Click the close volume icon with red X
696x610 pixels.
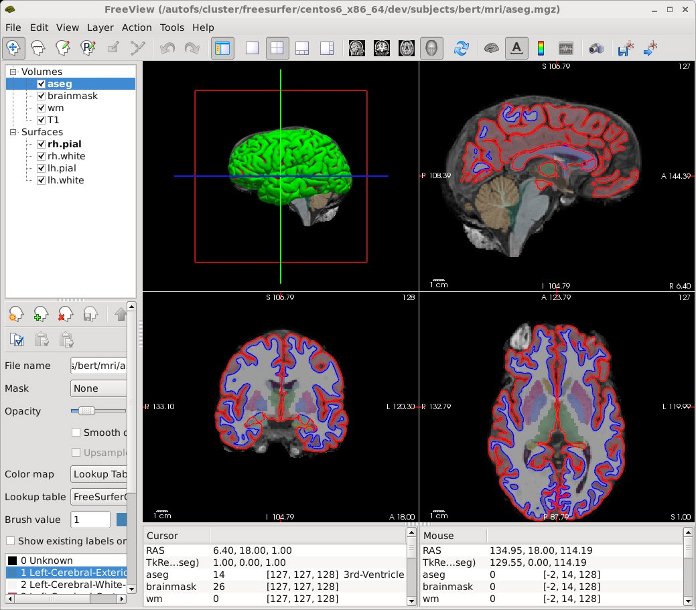(66, 314)
